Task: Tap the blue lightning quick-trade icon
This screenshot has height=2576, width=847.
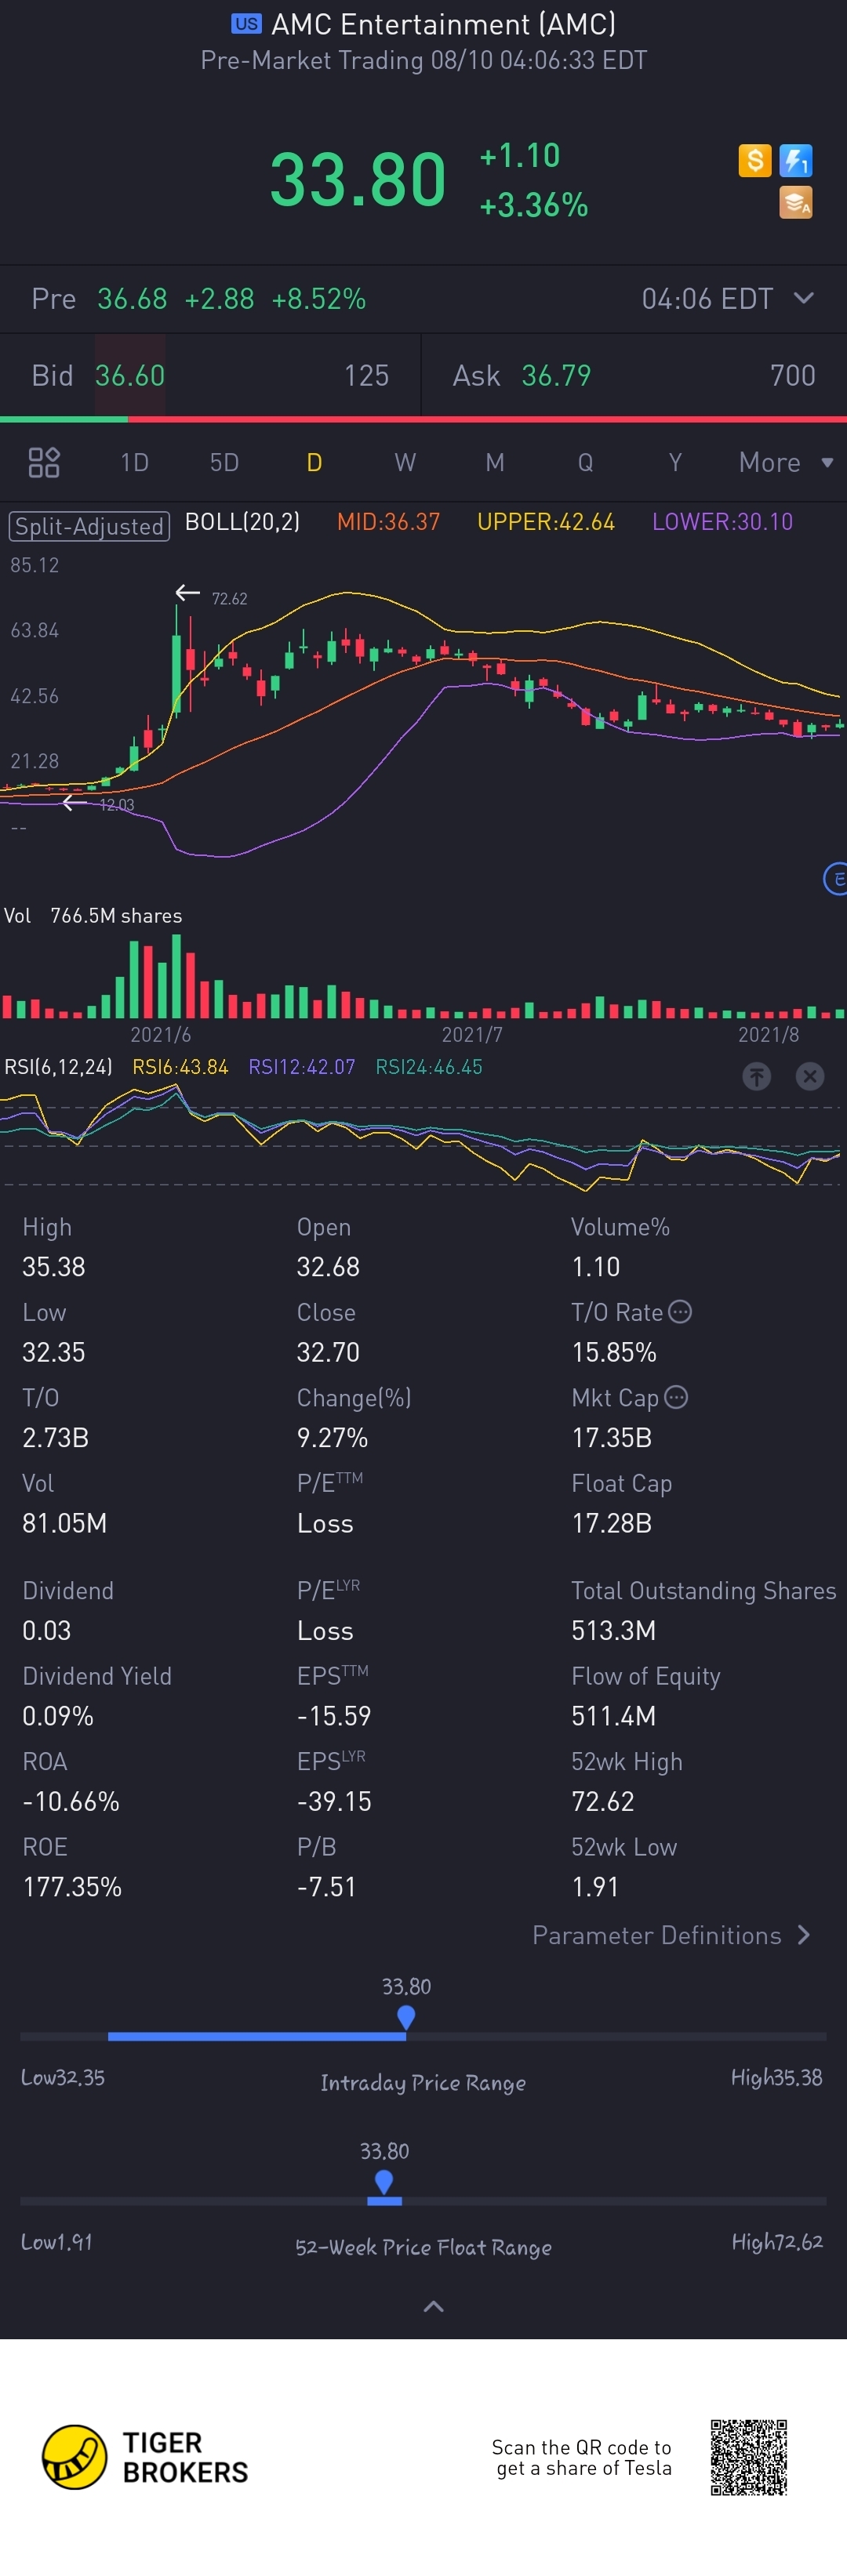Action: [796, 160]
